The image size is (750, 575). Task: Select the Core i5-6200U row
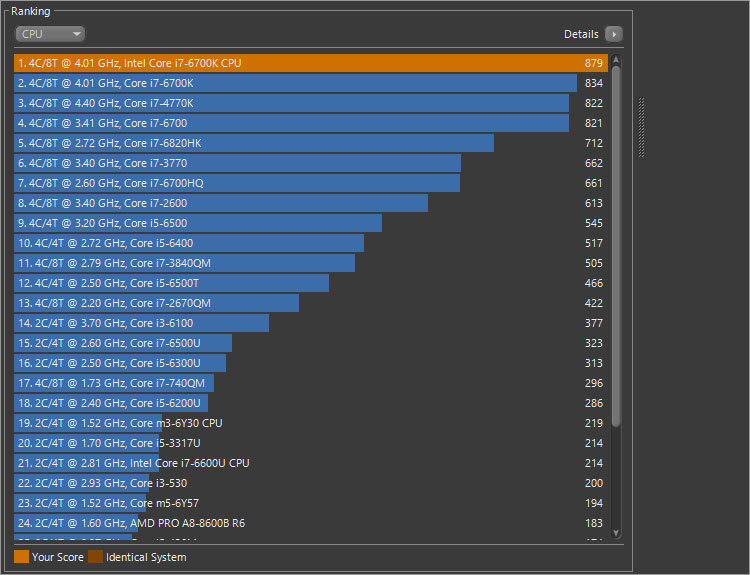[x=311, y=403]
